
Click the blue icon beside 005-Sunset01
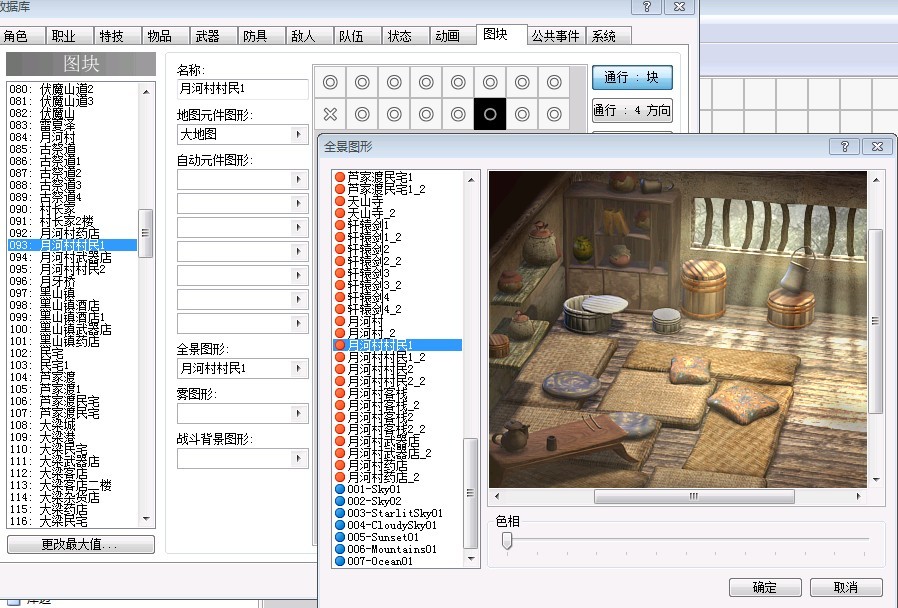pyautogui.click(x=340, y=537)
